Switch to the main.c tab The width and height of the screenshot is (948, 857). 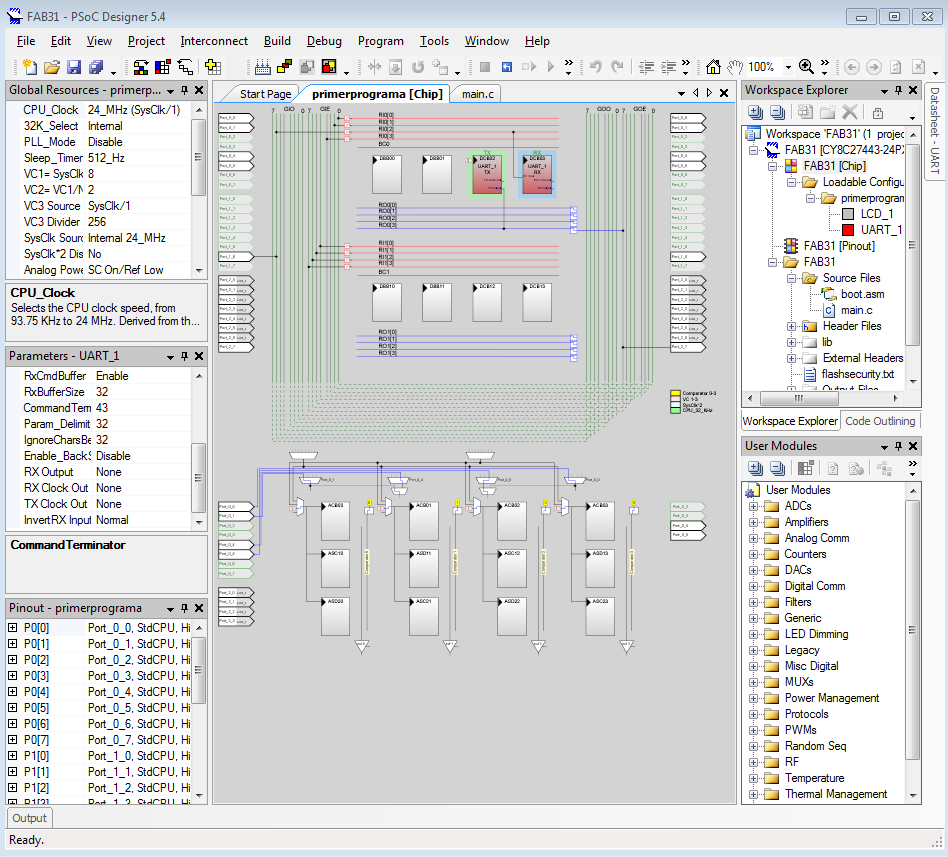point(477,94)
